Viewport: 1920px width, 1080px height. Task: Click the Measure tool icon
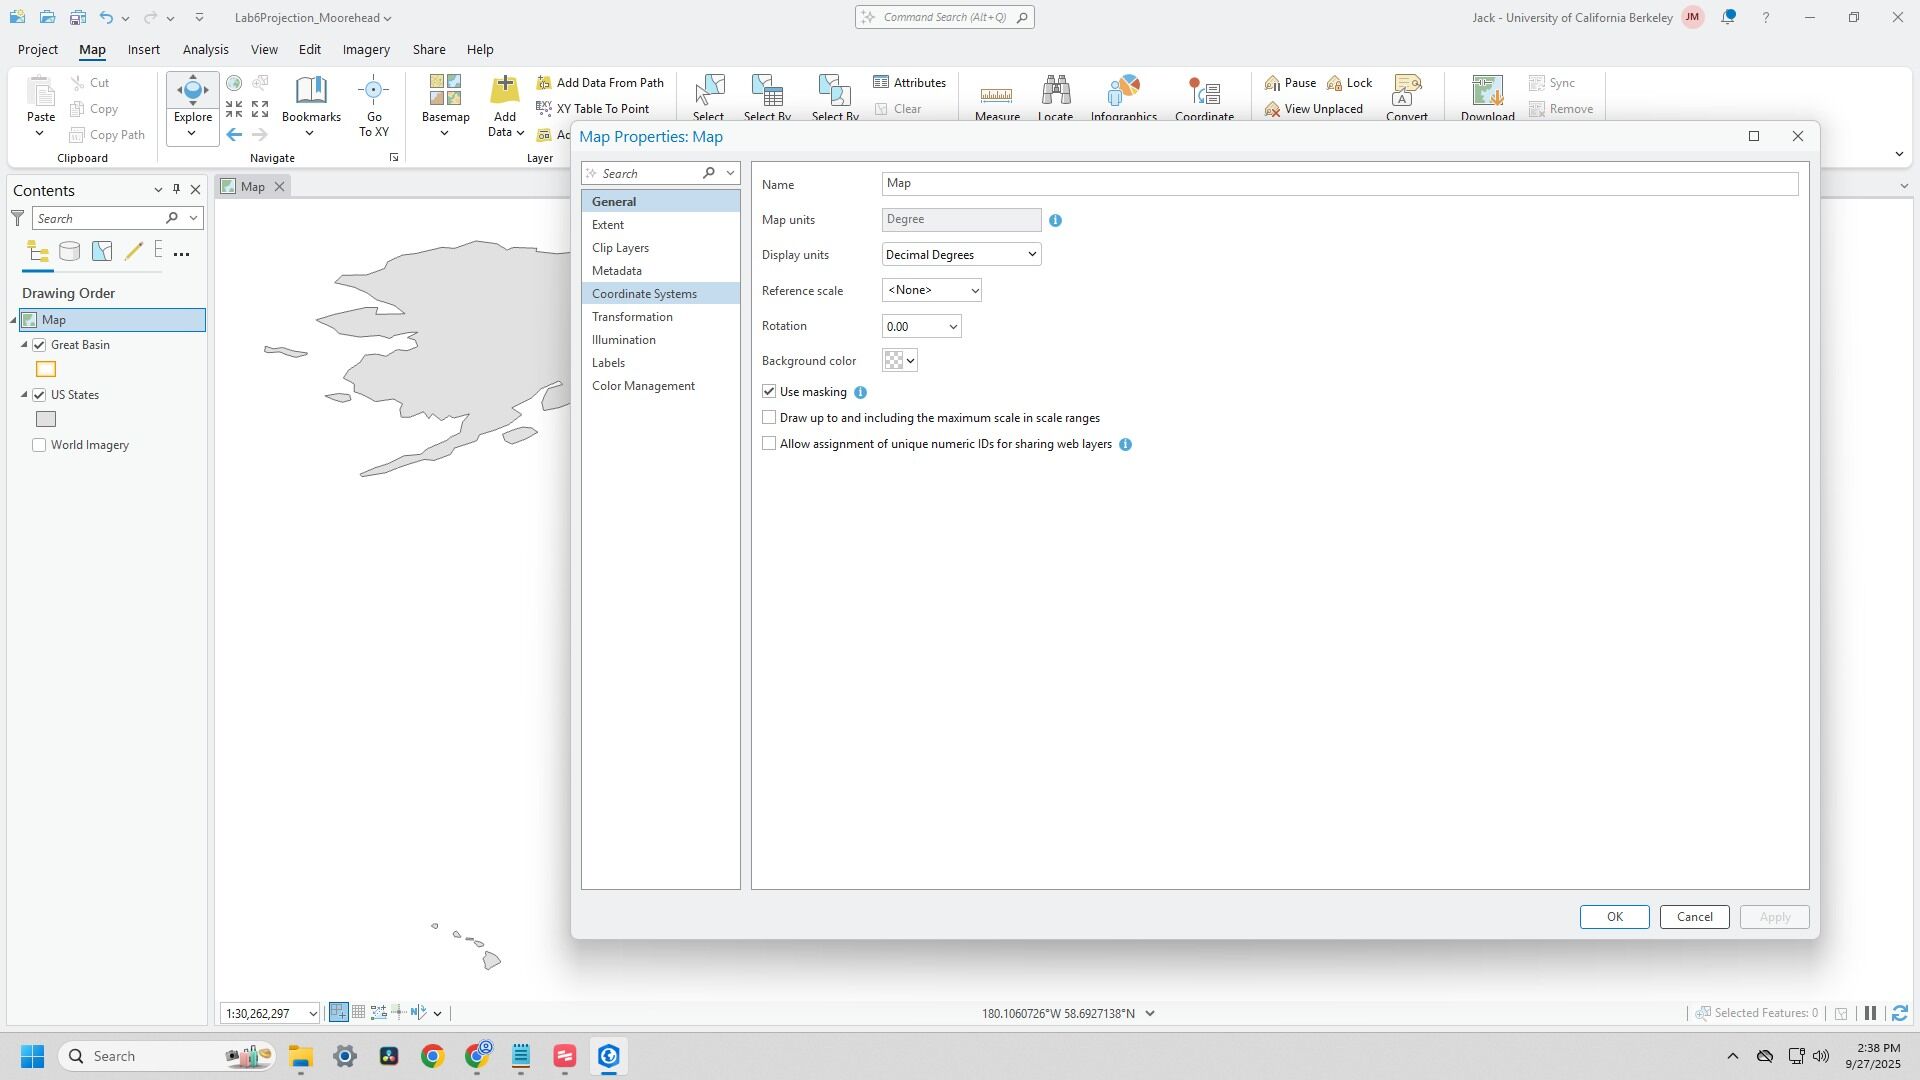pos(996,94)
